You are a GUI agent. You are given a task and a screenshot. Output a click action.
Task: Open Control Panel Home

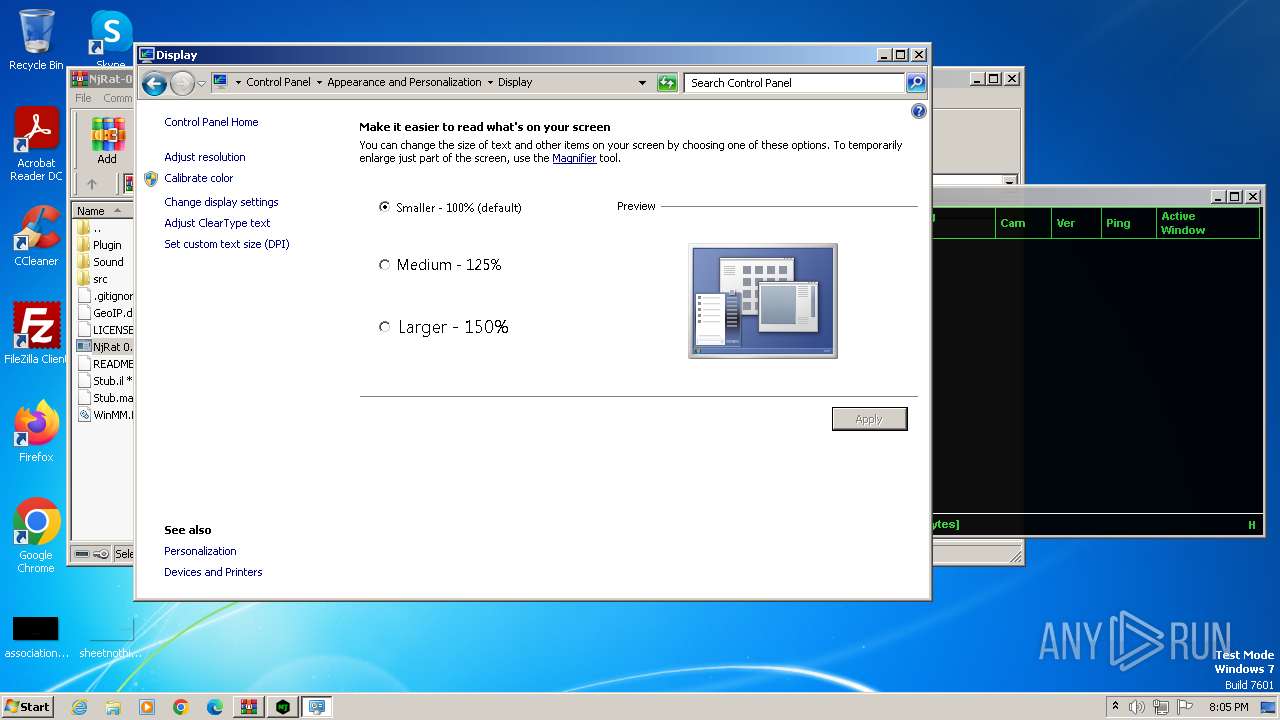(211, 122)
